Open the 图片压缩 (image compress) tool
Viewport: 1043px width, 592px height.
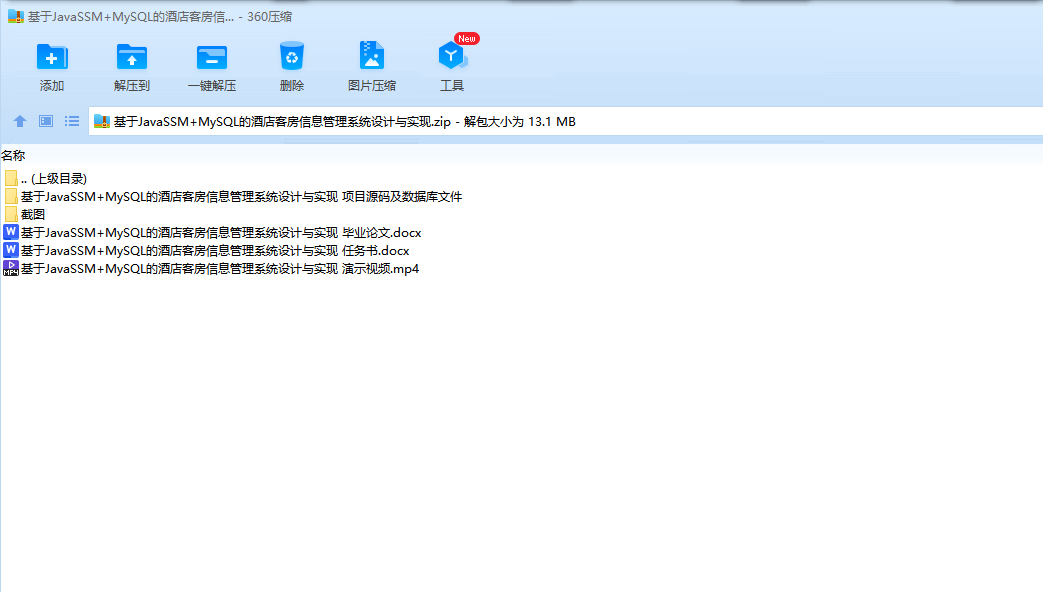click(372, 55)
